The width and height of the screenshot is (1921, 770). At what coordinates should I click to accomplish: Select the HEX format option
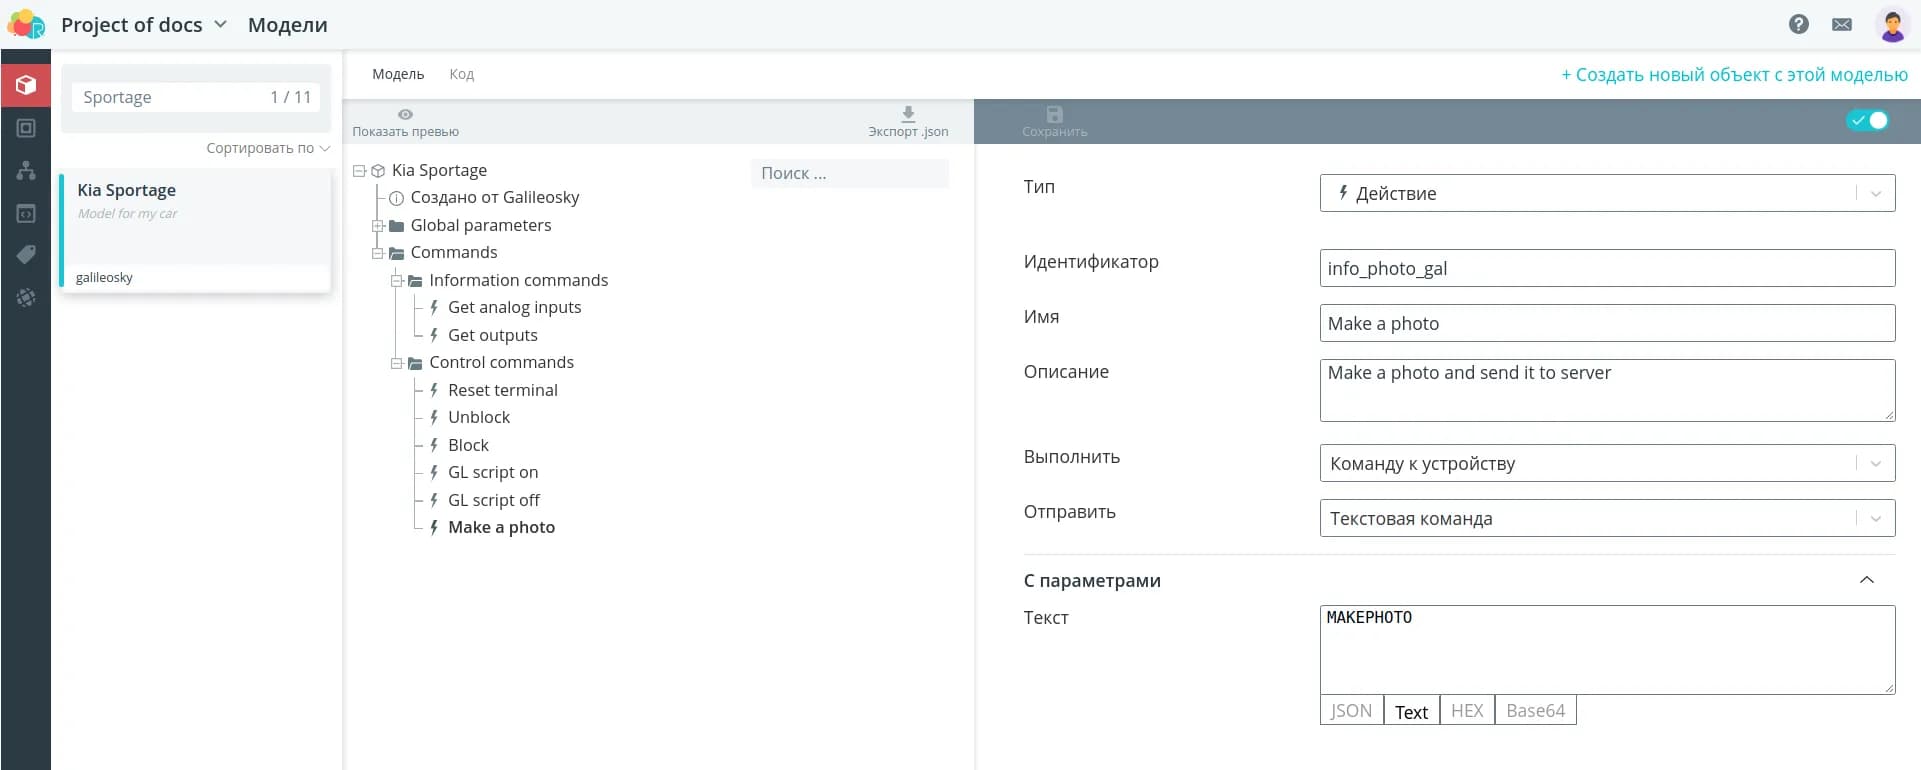coord(1466,711)
